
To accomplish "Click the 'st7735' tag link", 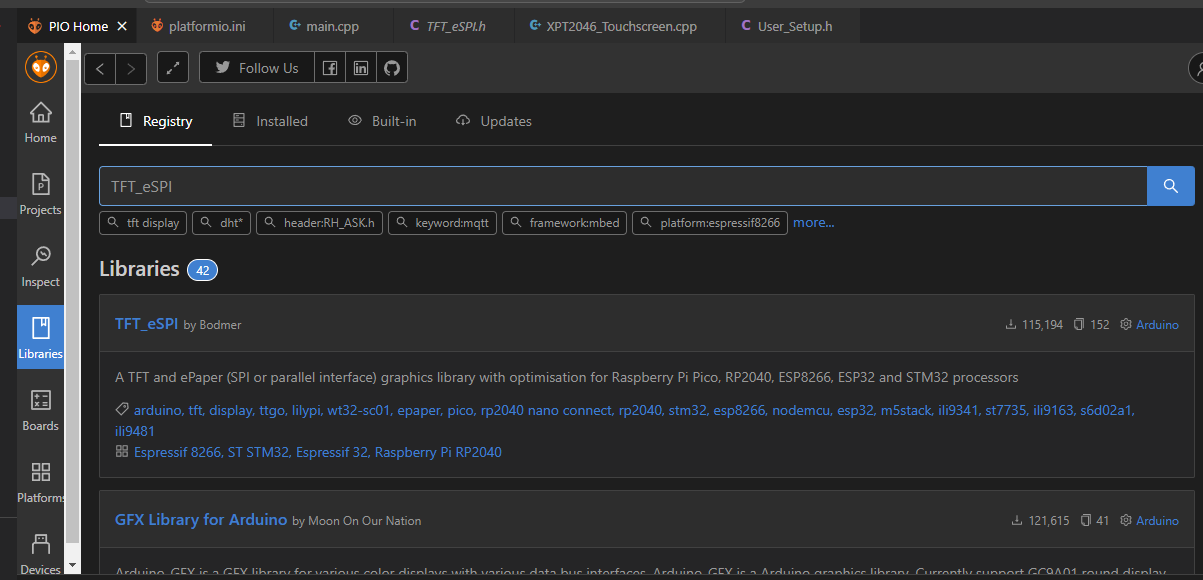I will (1008, 410).
